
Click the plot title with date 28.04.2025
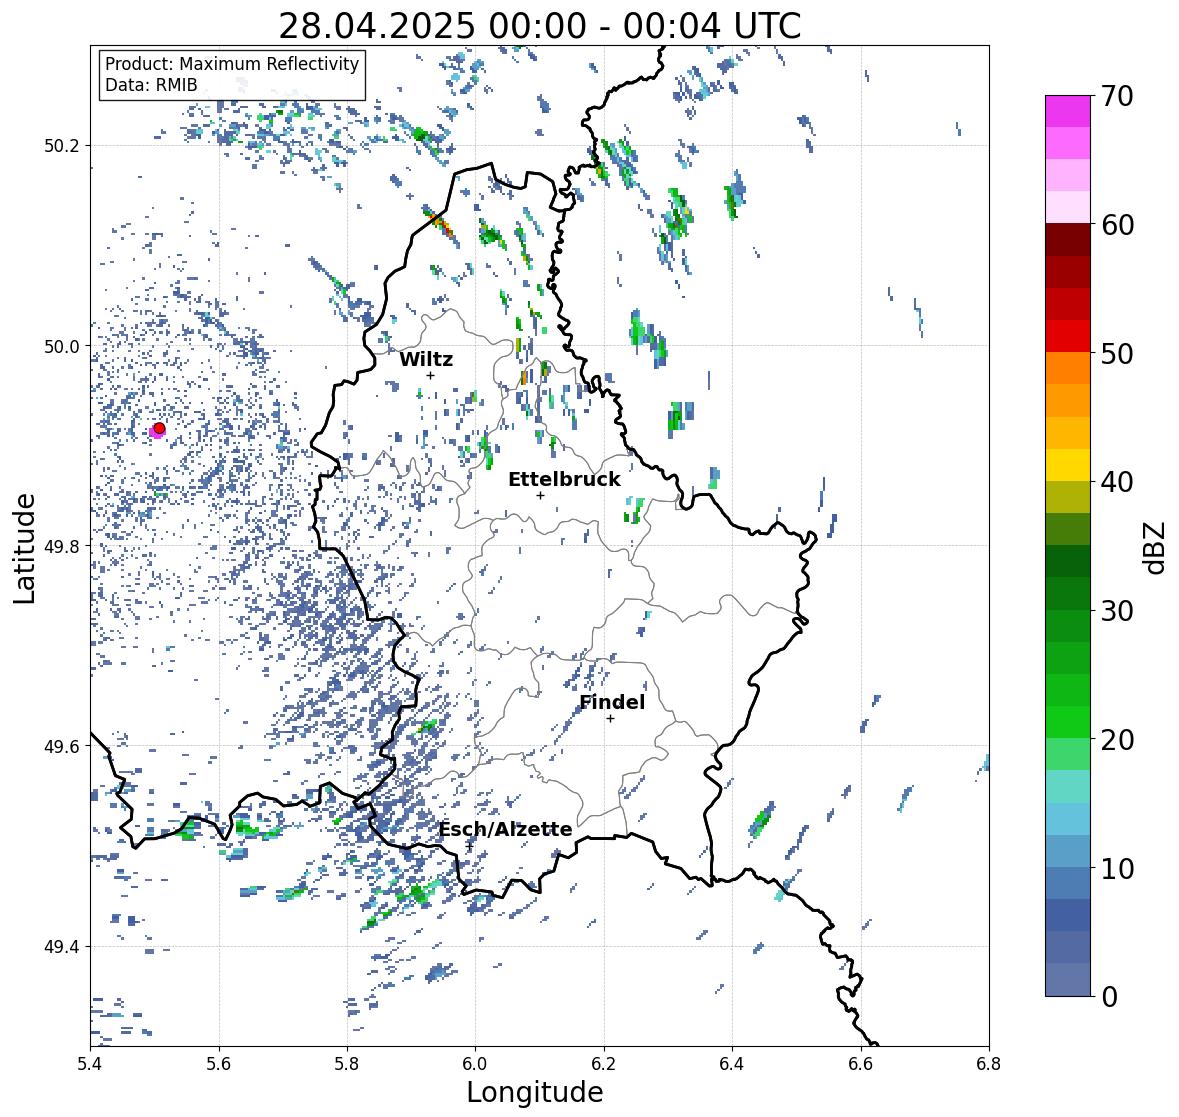point(540,26)
